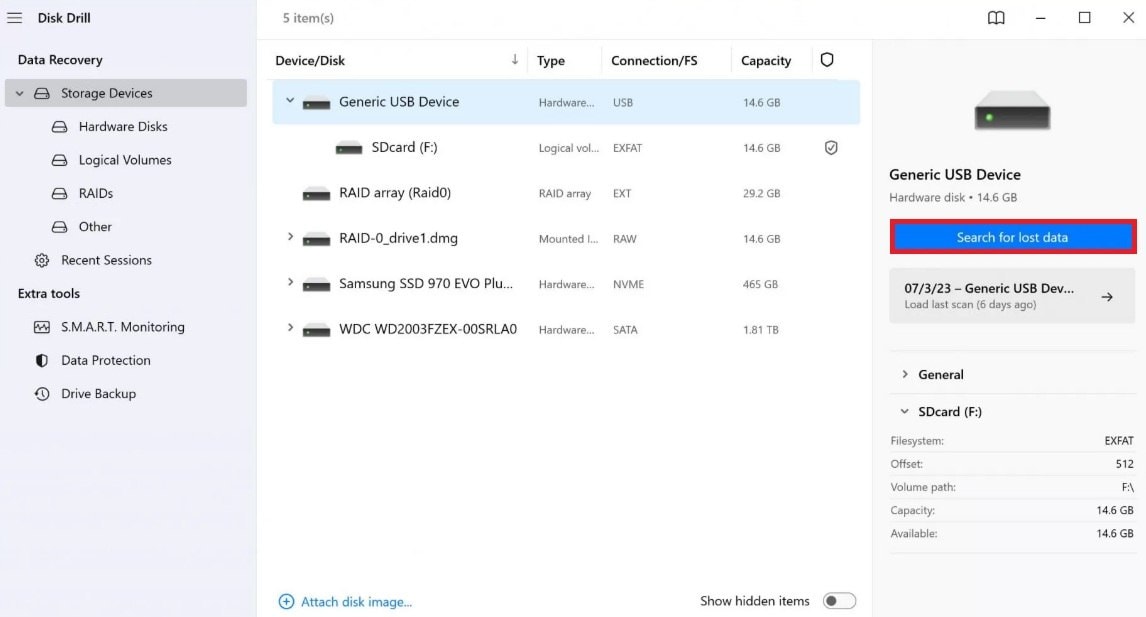Viewport: 1146px width, 617px height.
Task: Click the SDcard (F:) drive icon
Action: (349, 148)
